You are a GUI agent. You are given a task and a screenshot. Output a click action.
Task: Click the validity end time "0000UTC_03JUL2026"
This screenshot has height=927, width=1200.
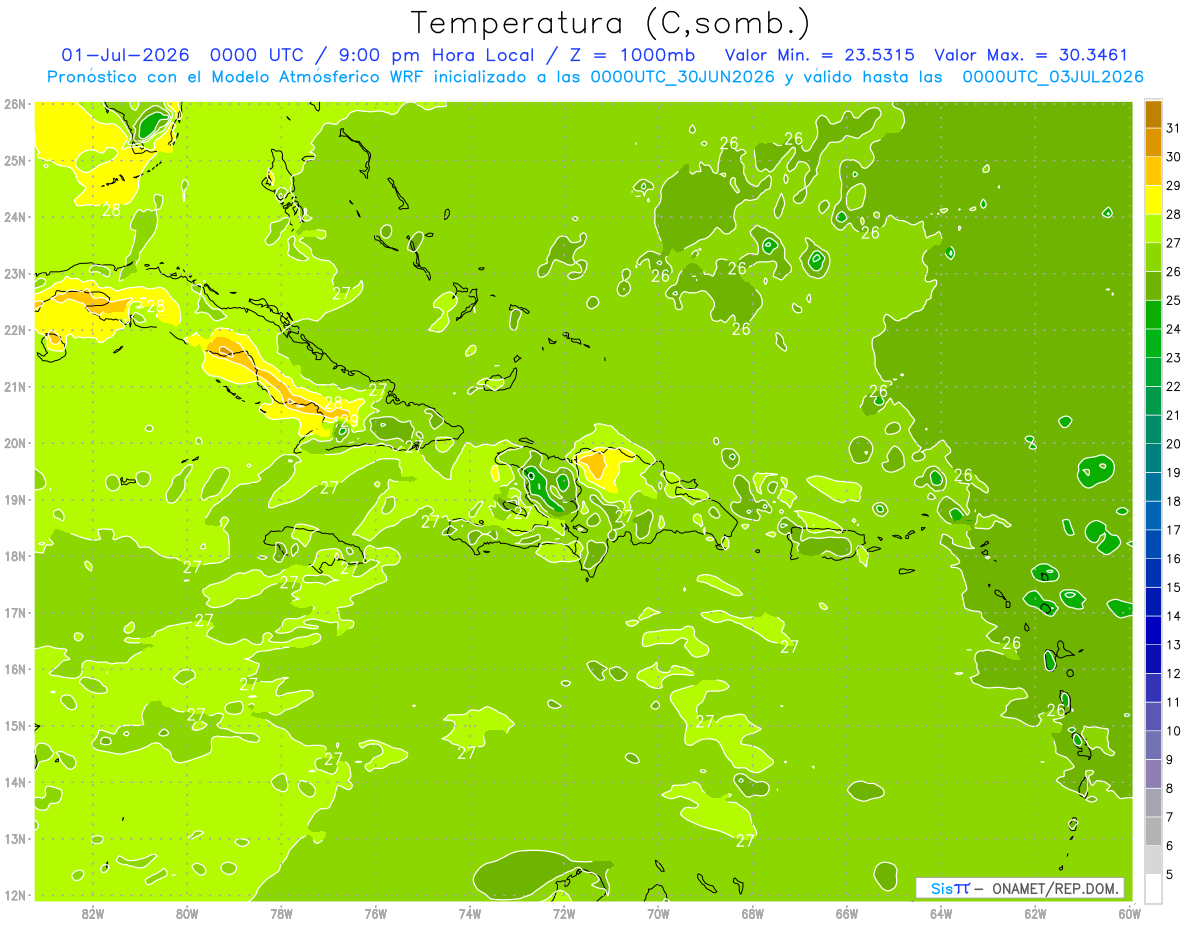pyautogui.click(x=1053, y=77)
